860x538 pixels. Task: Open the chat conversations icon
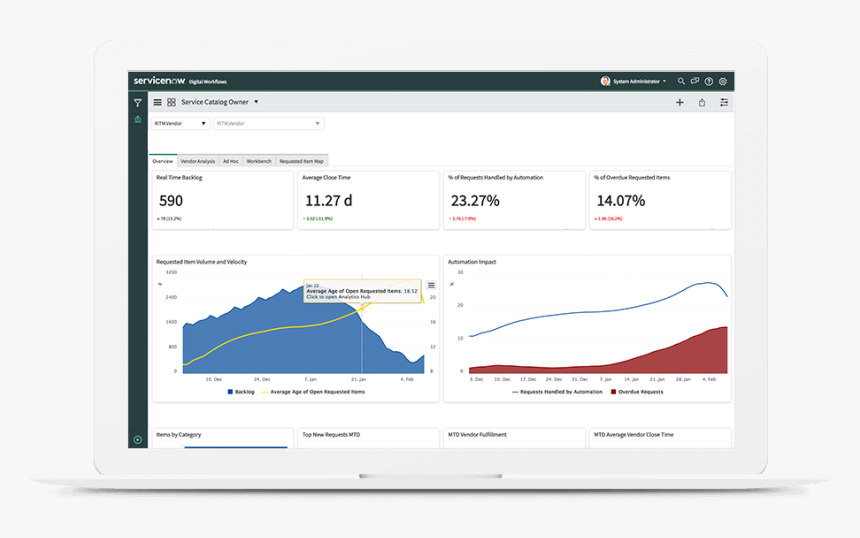(695, 81)
